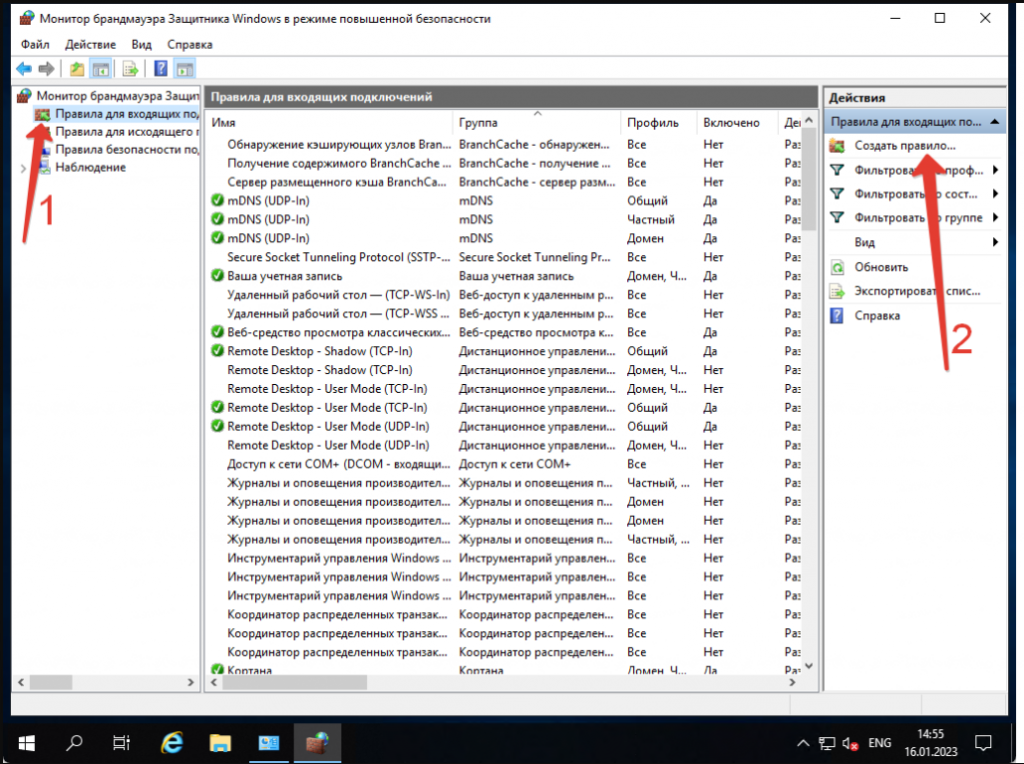Select Правила безопасности подключения tree item
The width and height of the screenshot is (1024, 764).
[127, 149]
